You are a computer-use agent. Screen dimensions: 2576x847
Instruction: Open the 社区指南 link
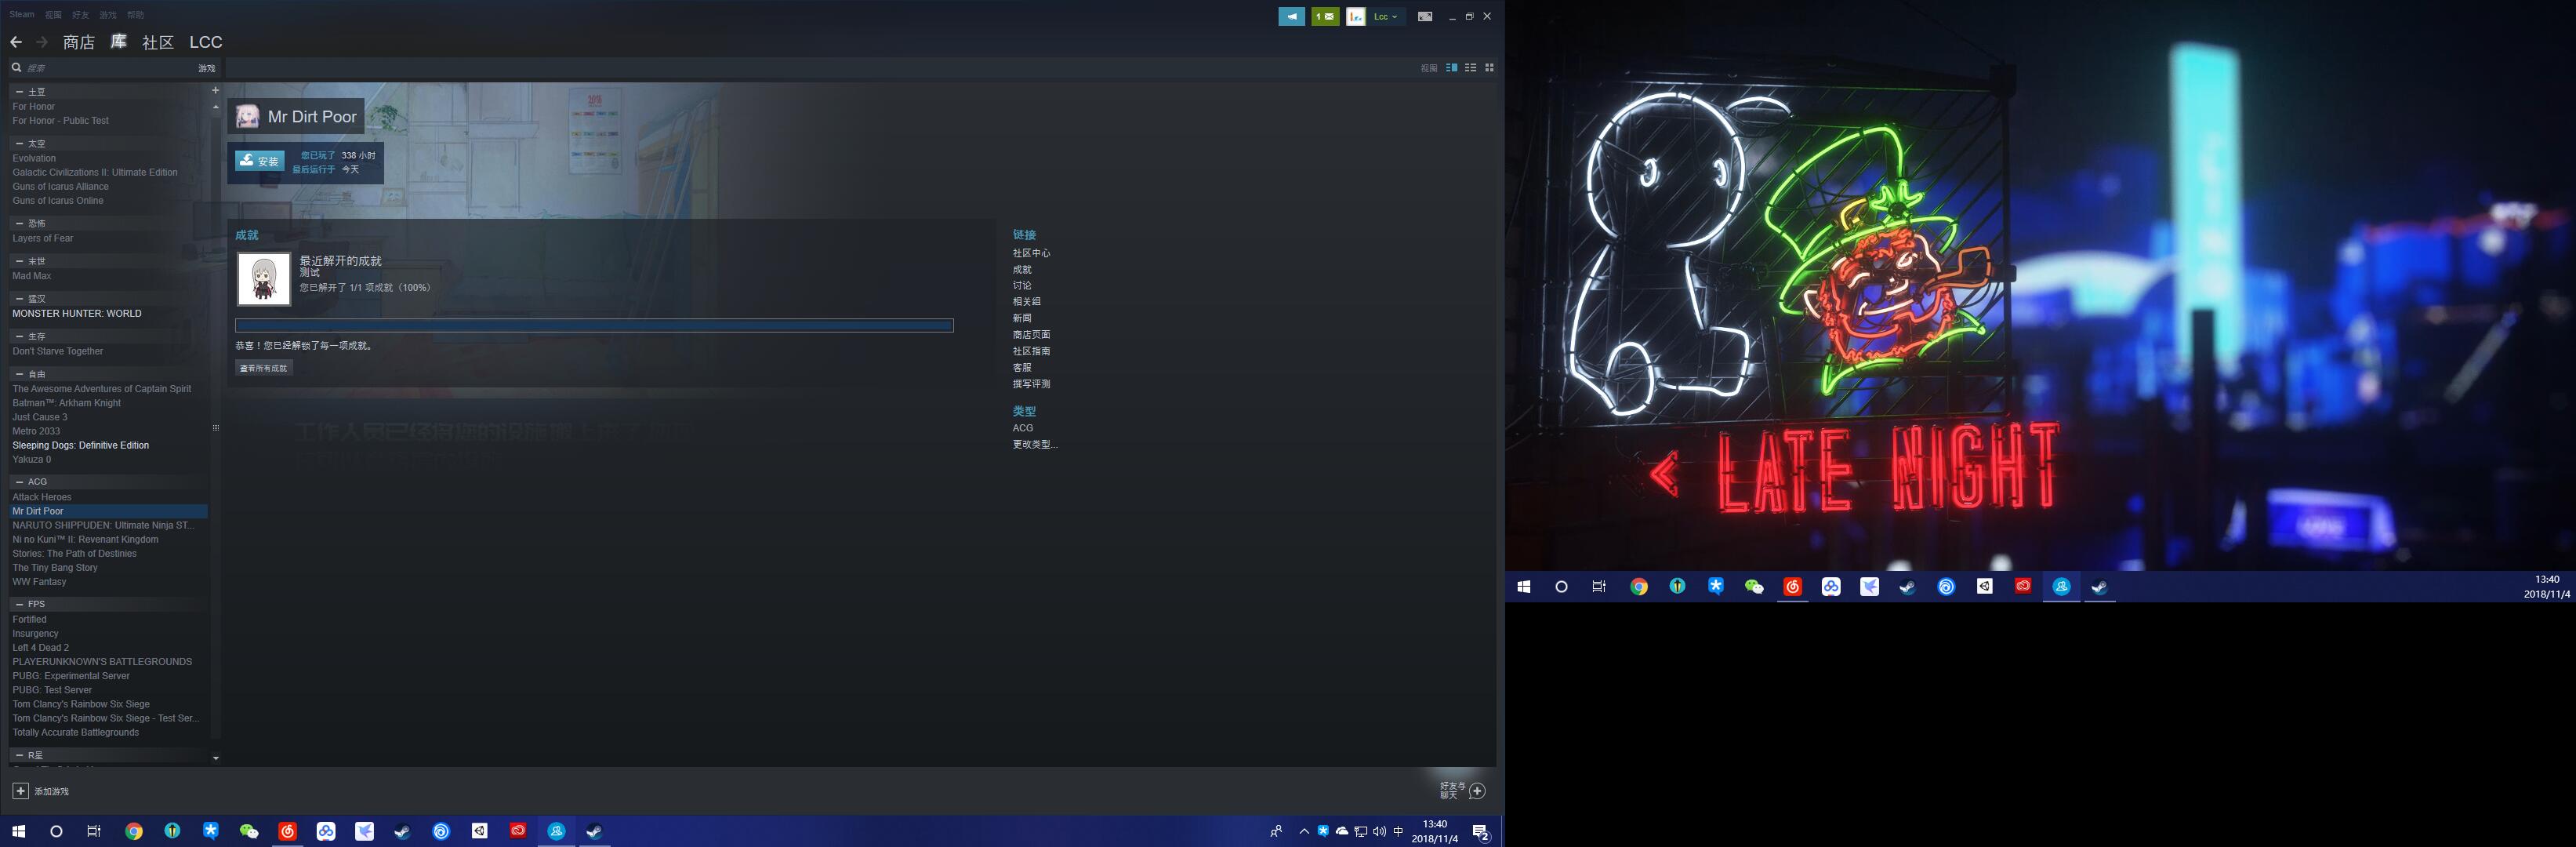tap(1031, 351)
